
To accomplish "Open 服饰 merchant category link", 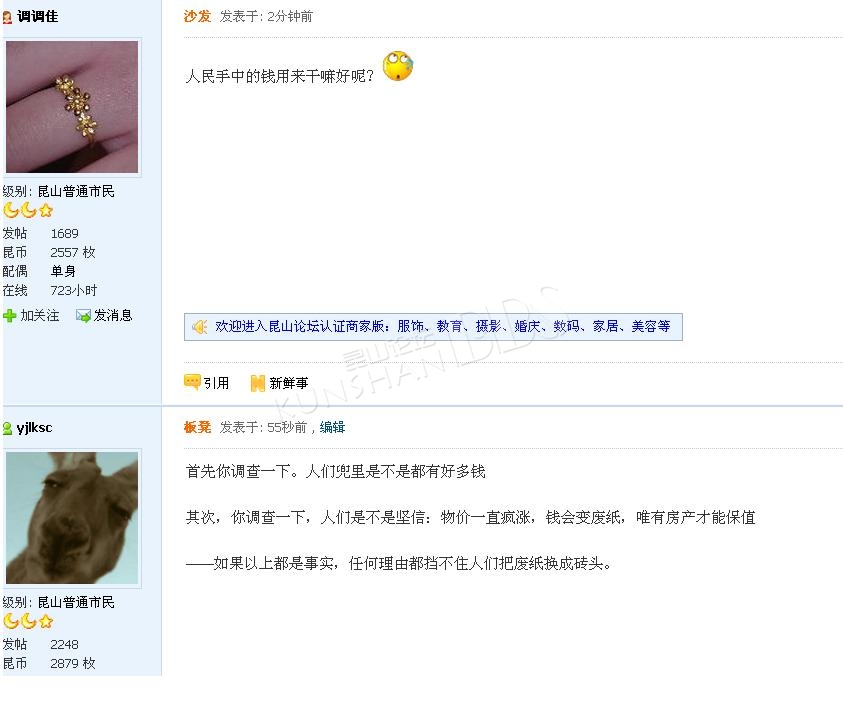I will point(410,326).
